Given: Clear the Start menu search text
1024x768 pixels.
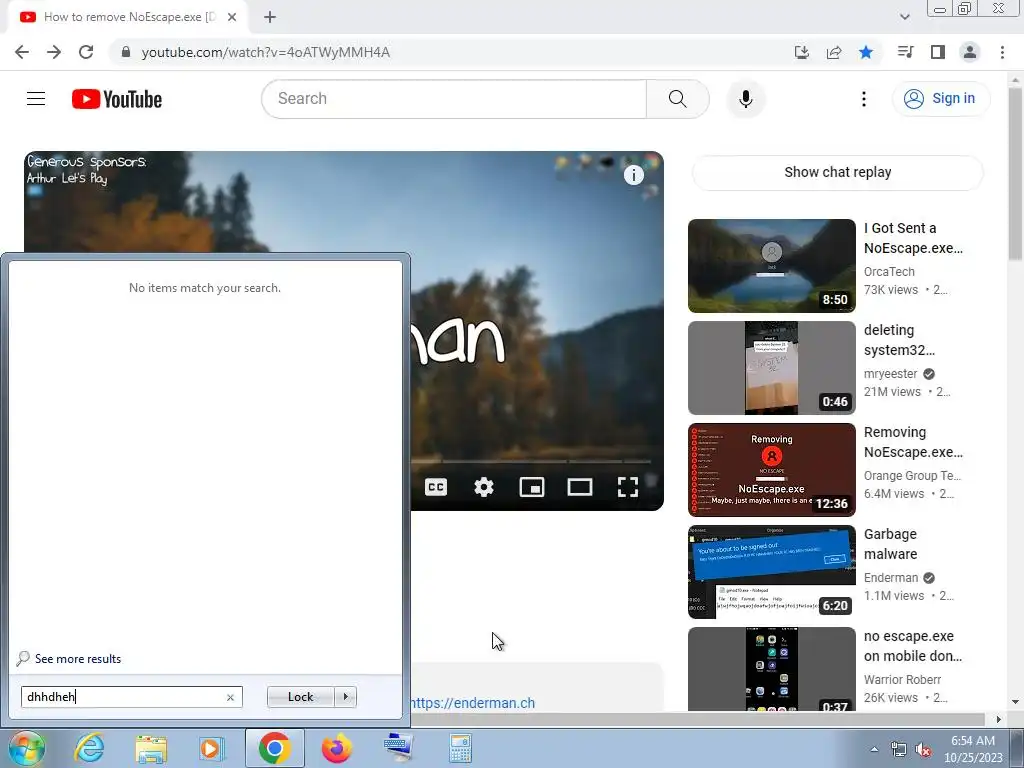Looking at the screenshot, I should pos(230,697).
